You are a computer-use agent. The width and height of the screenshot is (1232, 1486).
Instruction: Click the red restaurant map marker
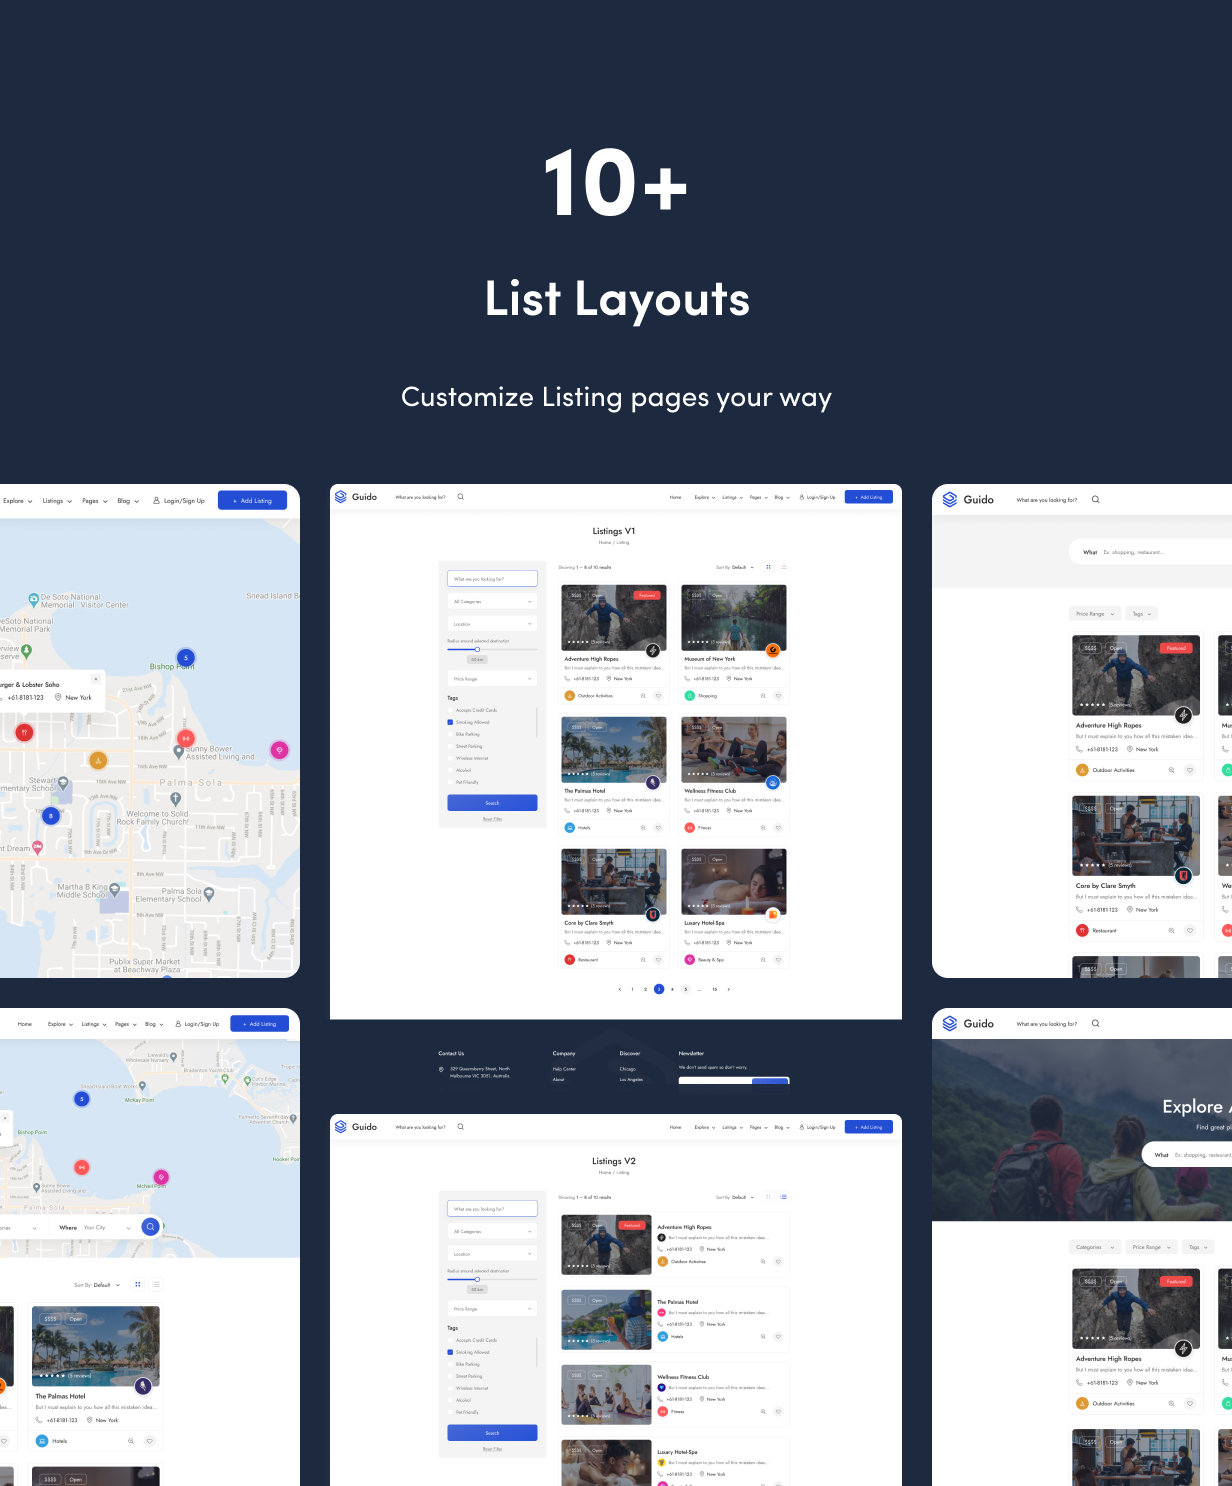24,732
